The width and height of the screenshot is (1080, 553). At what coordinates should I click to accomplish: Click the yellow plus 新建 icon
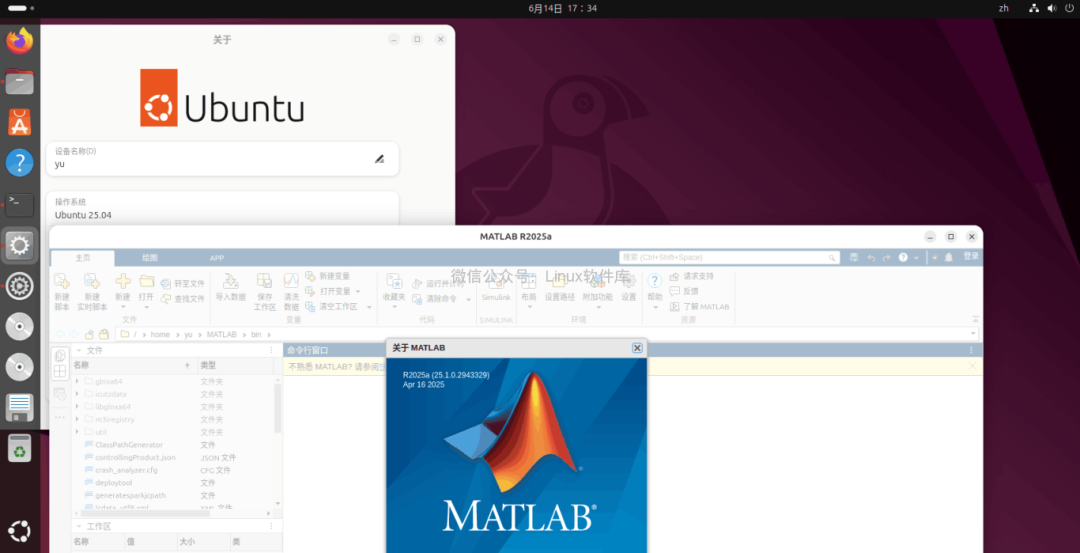(123, 281)
